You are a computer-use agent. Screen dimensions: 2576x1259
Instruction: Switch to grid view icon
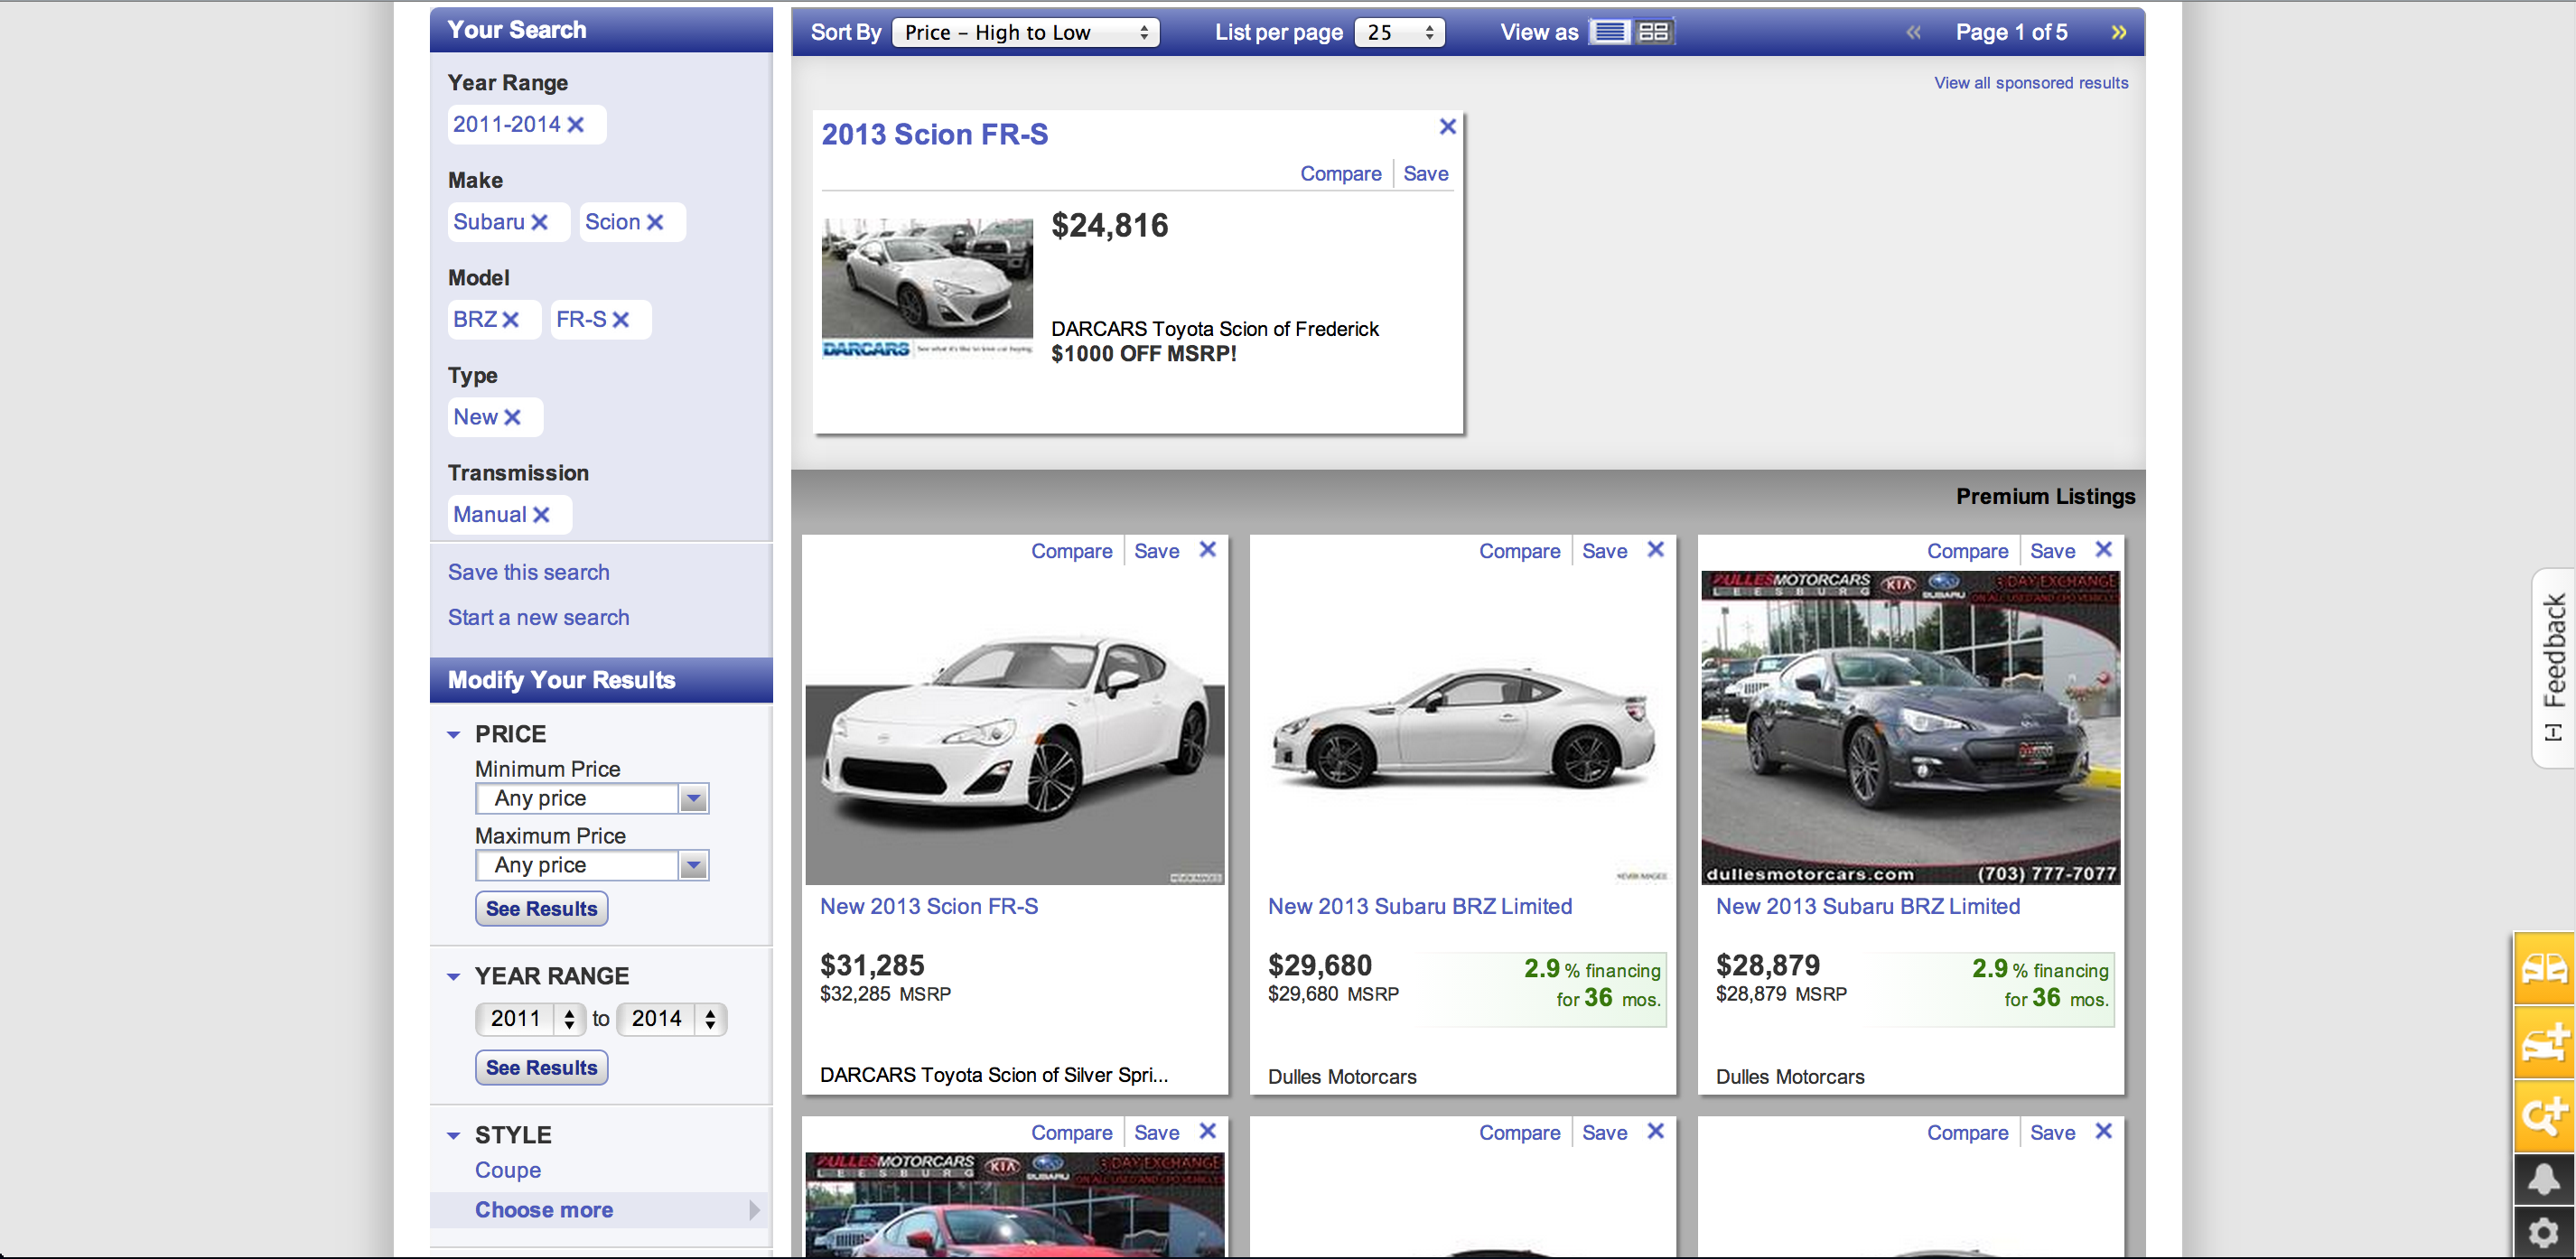coord(1653,32)
